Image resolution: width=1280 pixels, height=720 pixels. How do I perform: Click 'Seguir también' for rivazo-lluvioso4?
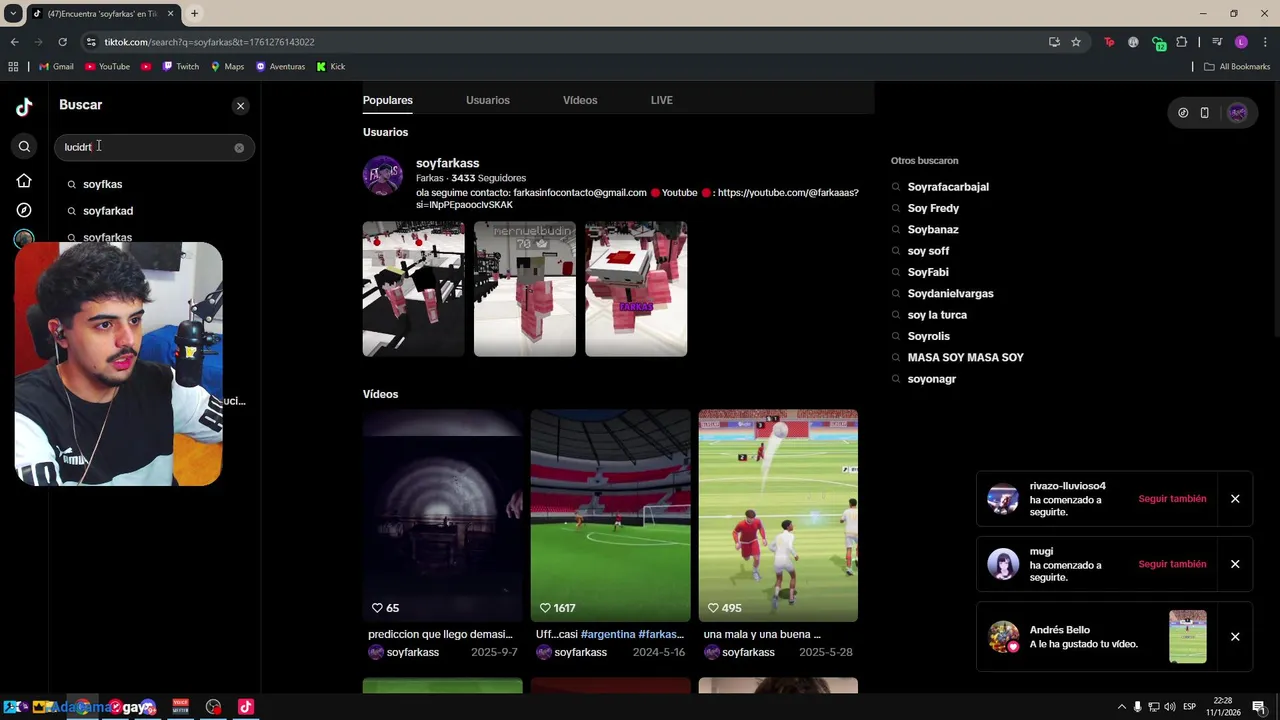[x=1172, y=499]
